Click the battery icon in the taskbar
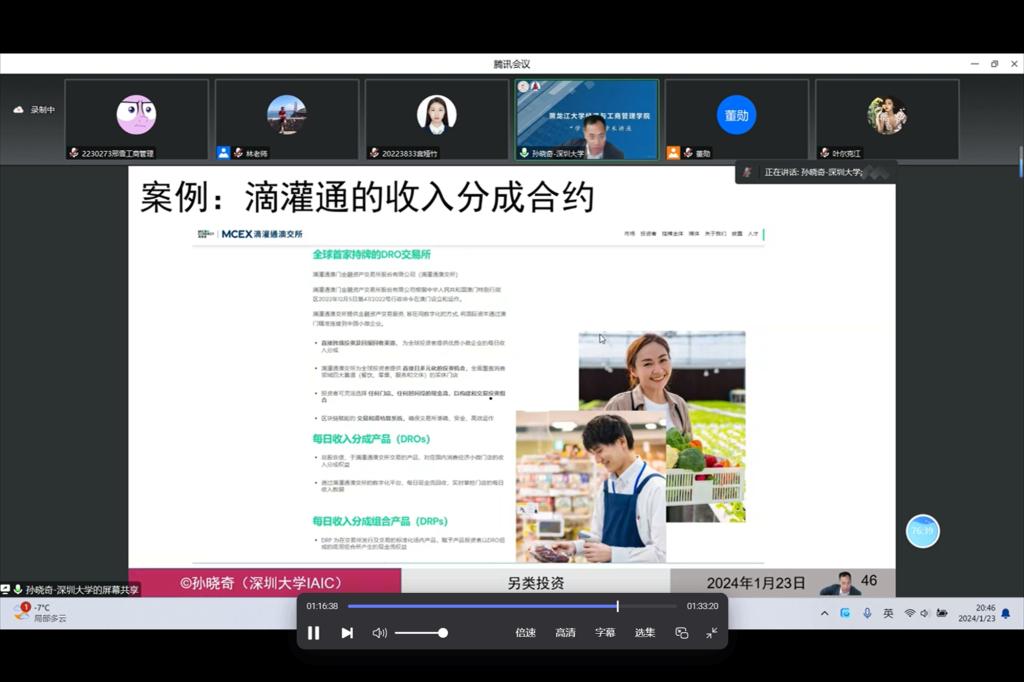Screen dimensions: 1024x682 tap(942, 613)
